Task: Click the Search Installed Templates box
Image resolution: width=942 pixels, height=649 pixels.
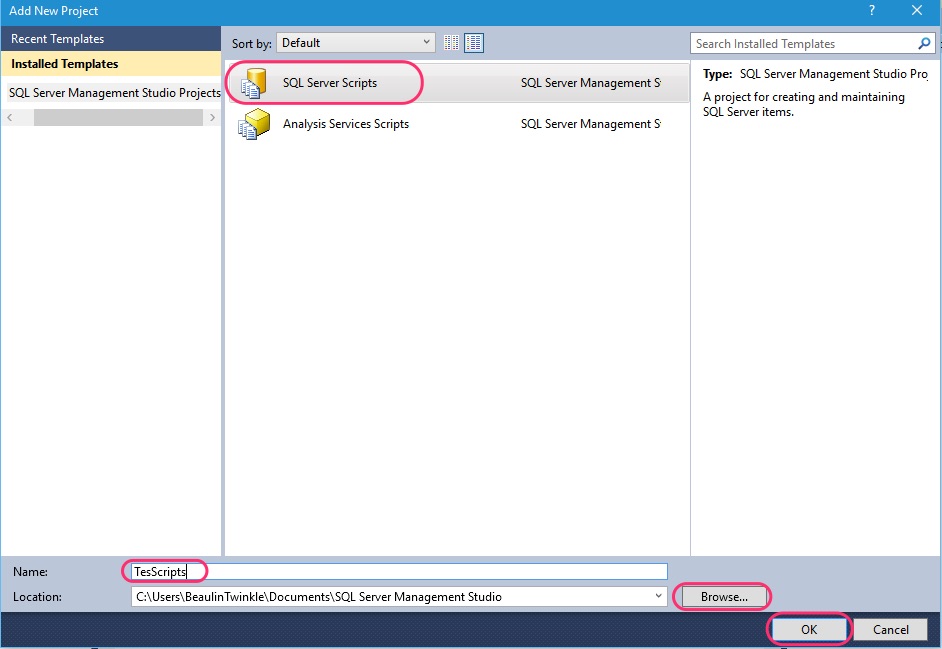Action: 805,43
